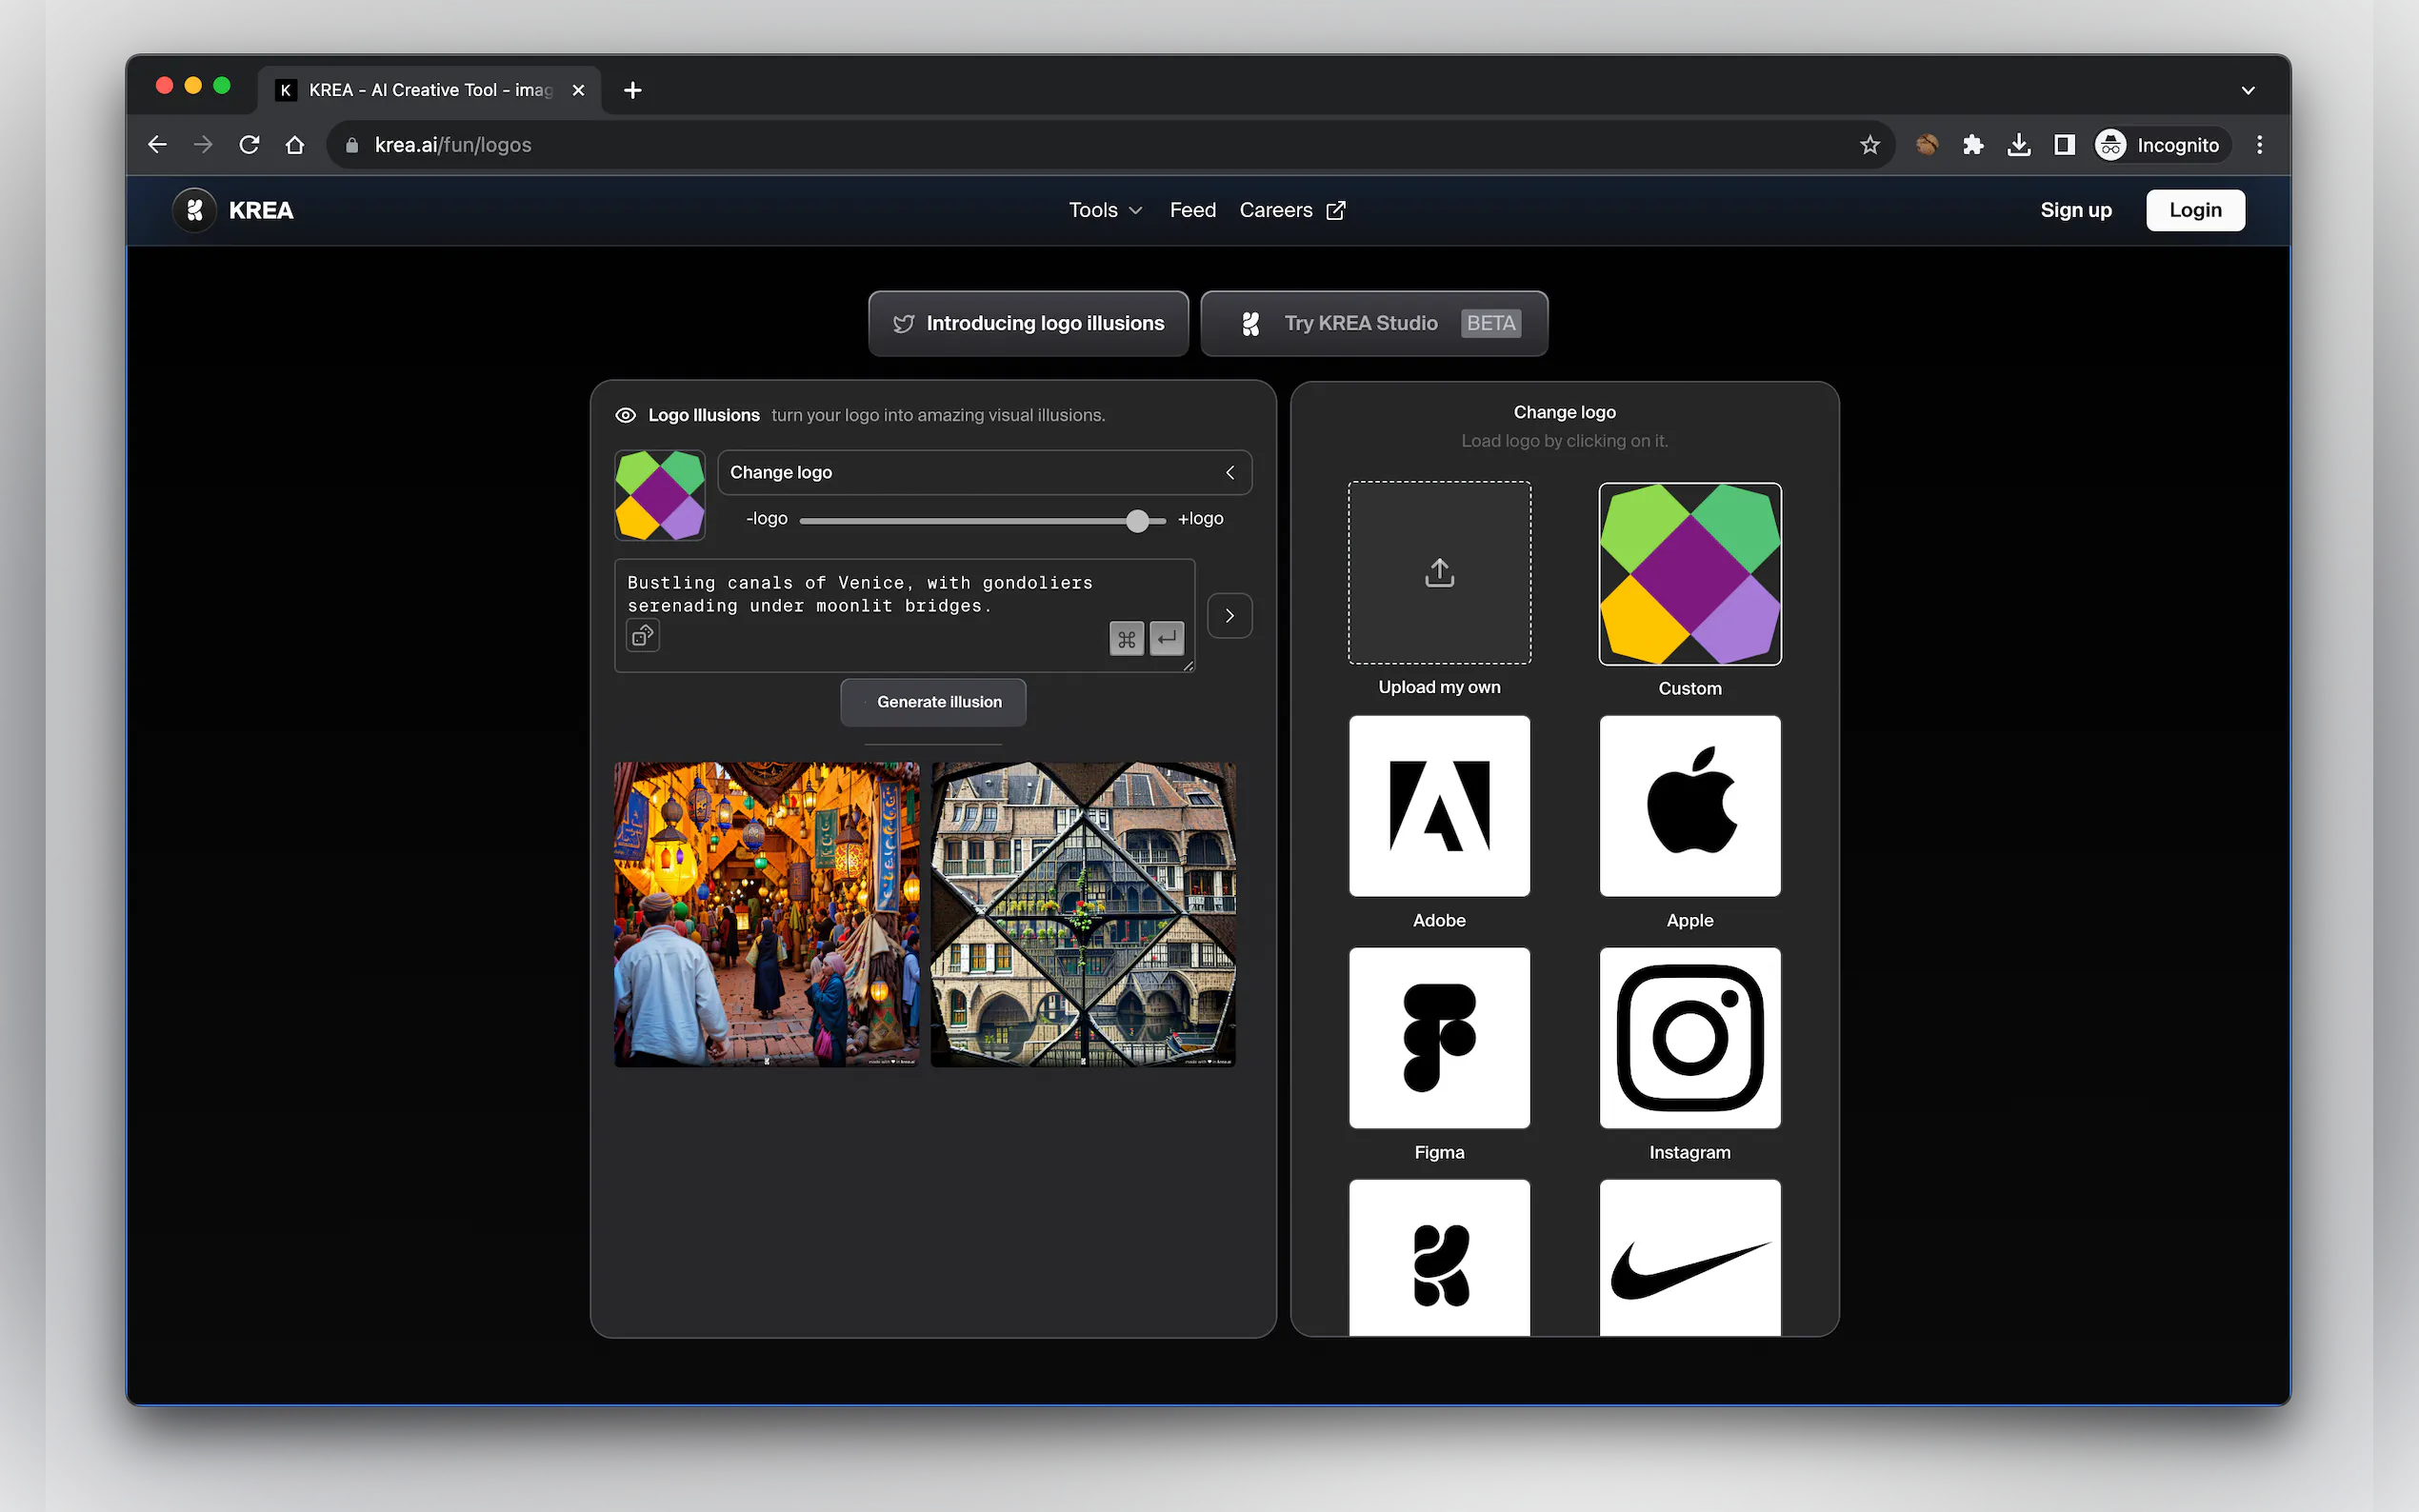This screenshot has width=2419, height=1512.
Task: Open a new browser tab
Action: pos(632,90)
